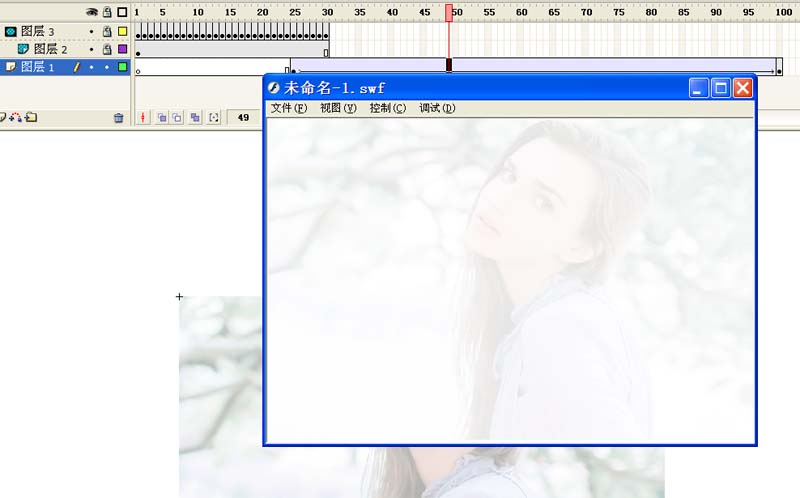This screenshot has height=498, width=800.
Task: Select the last keyframe of 图层 1 tween
Action: pos(779,67)
